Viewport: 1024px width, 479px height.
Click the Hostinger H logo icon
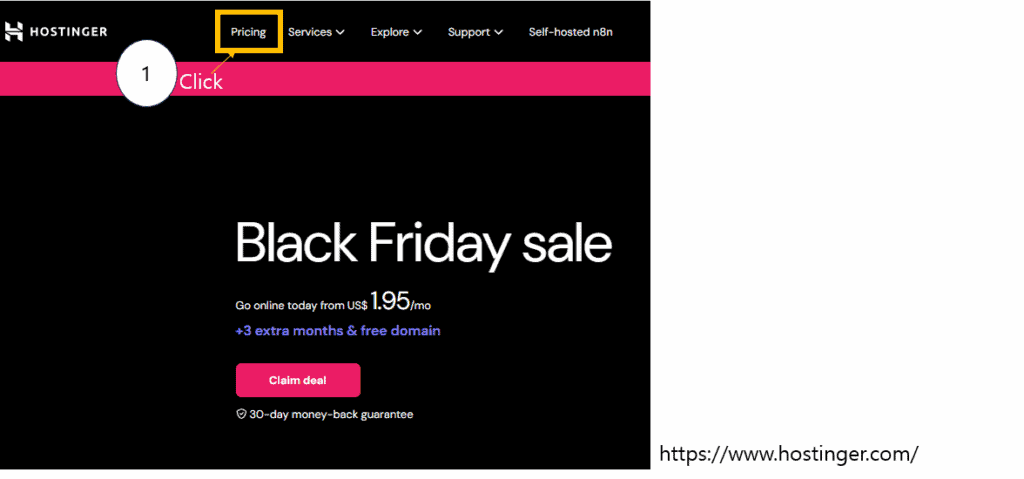click(13, 32)
